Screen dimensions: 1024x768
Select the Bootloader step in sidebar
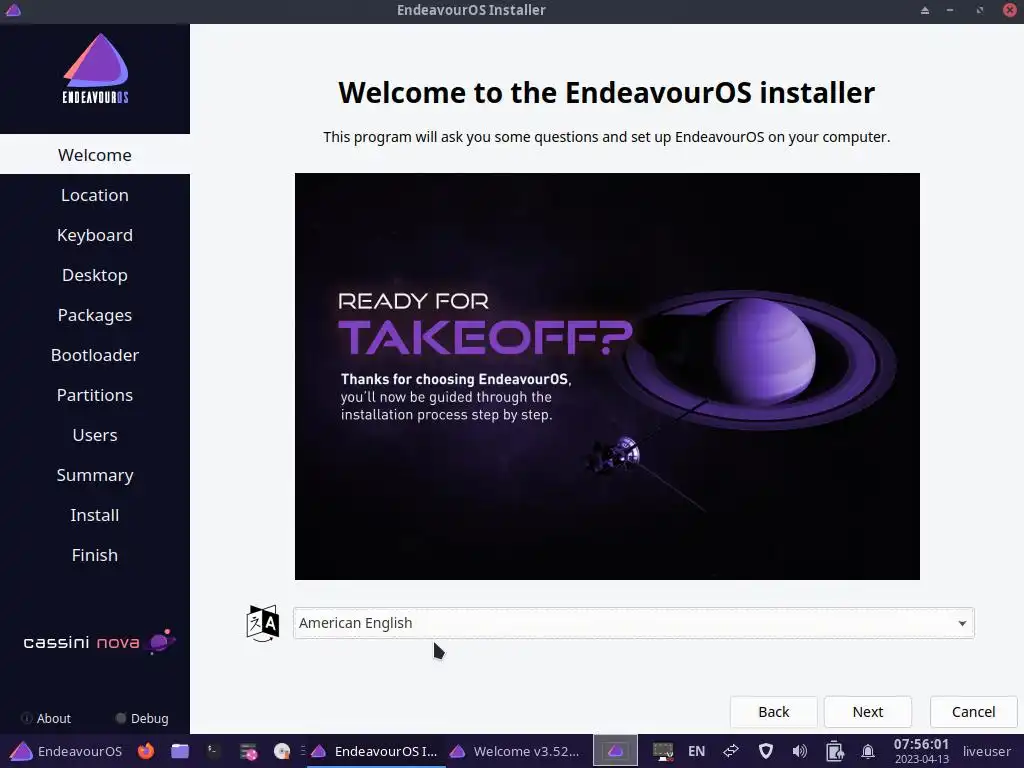tap(95, 355)
